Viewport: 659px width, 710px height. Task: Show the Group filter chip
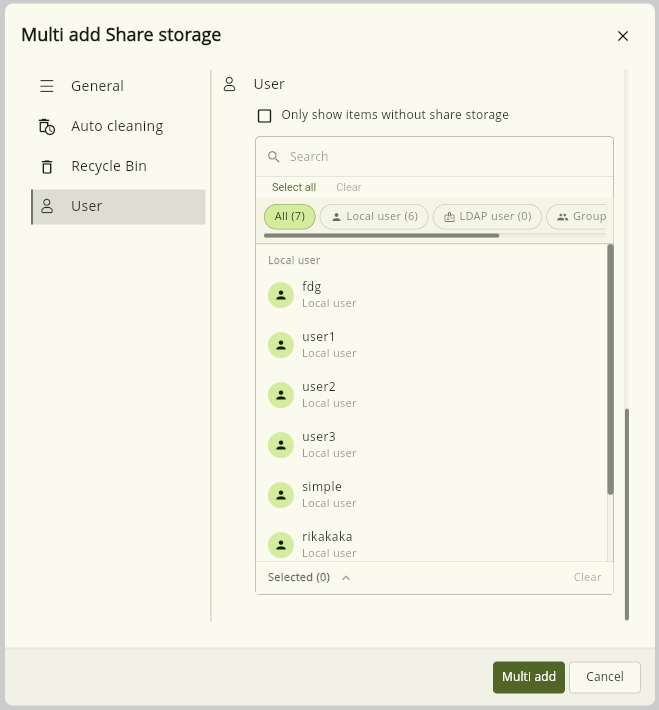(577, 216)
